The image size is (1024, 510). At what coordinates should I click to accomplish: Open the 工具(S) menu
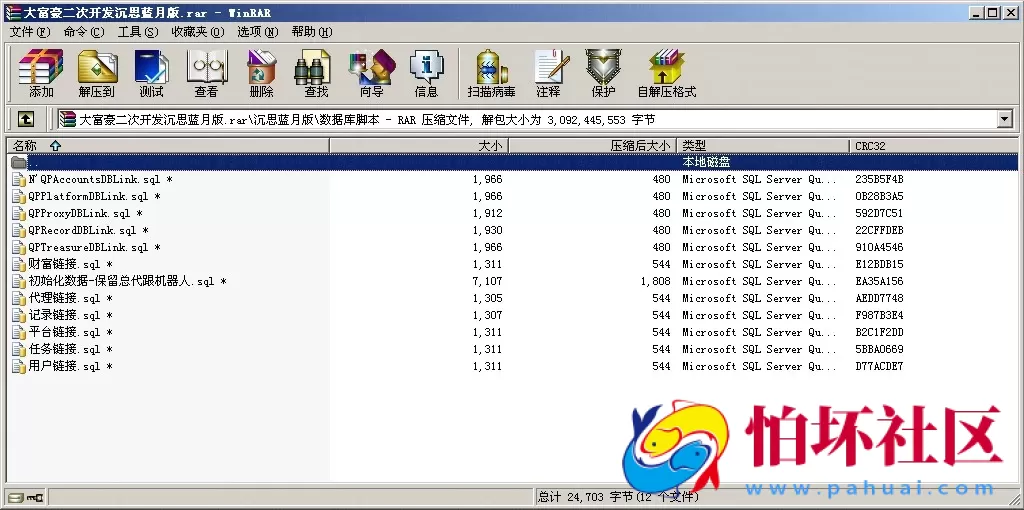point(138,32)
